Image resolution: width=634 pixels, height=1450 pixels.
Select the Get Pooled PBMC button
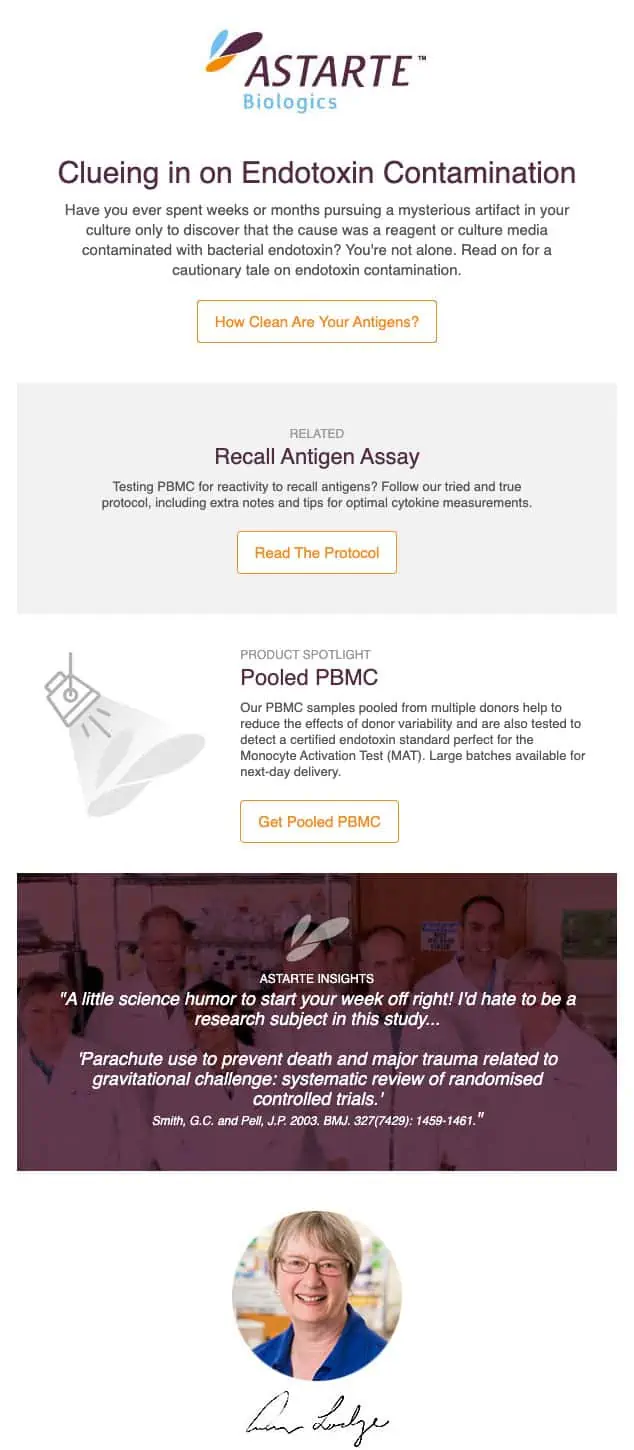click(319, 821)
